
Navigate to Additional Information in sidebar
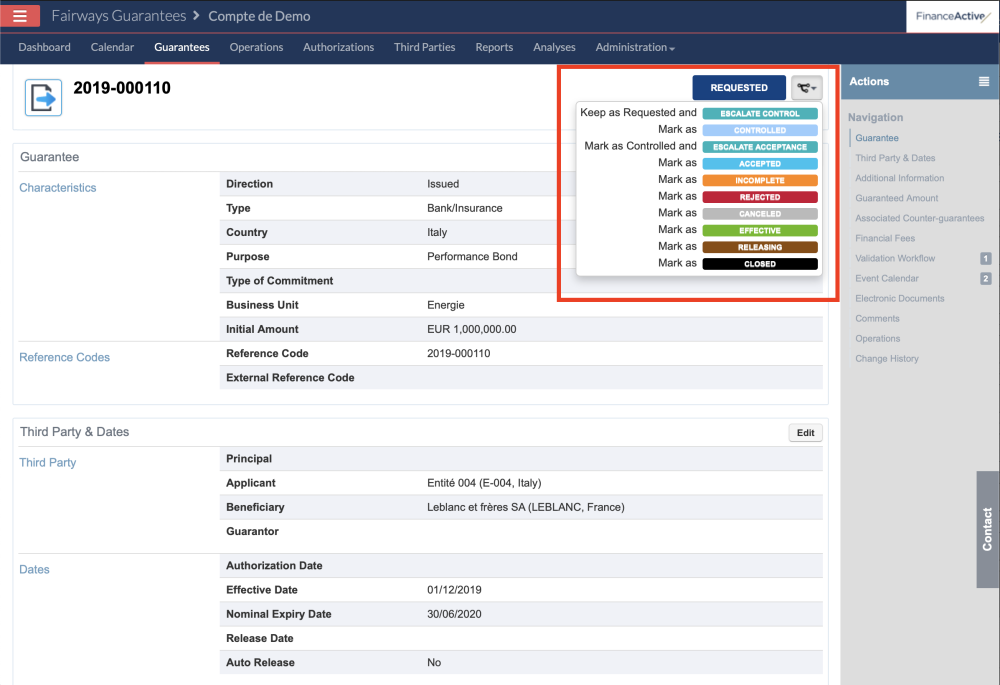pos(900,178)
